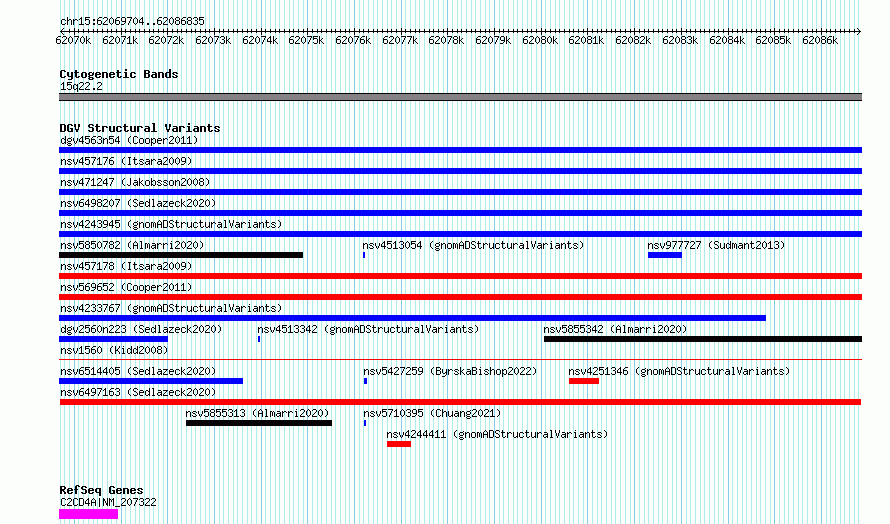Click the RefSeq Genes track title

click(x=101, y=491)
